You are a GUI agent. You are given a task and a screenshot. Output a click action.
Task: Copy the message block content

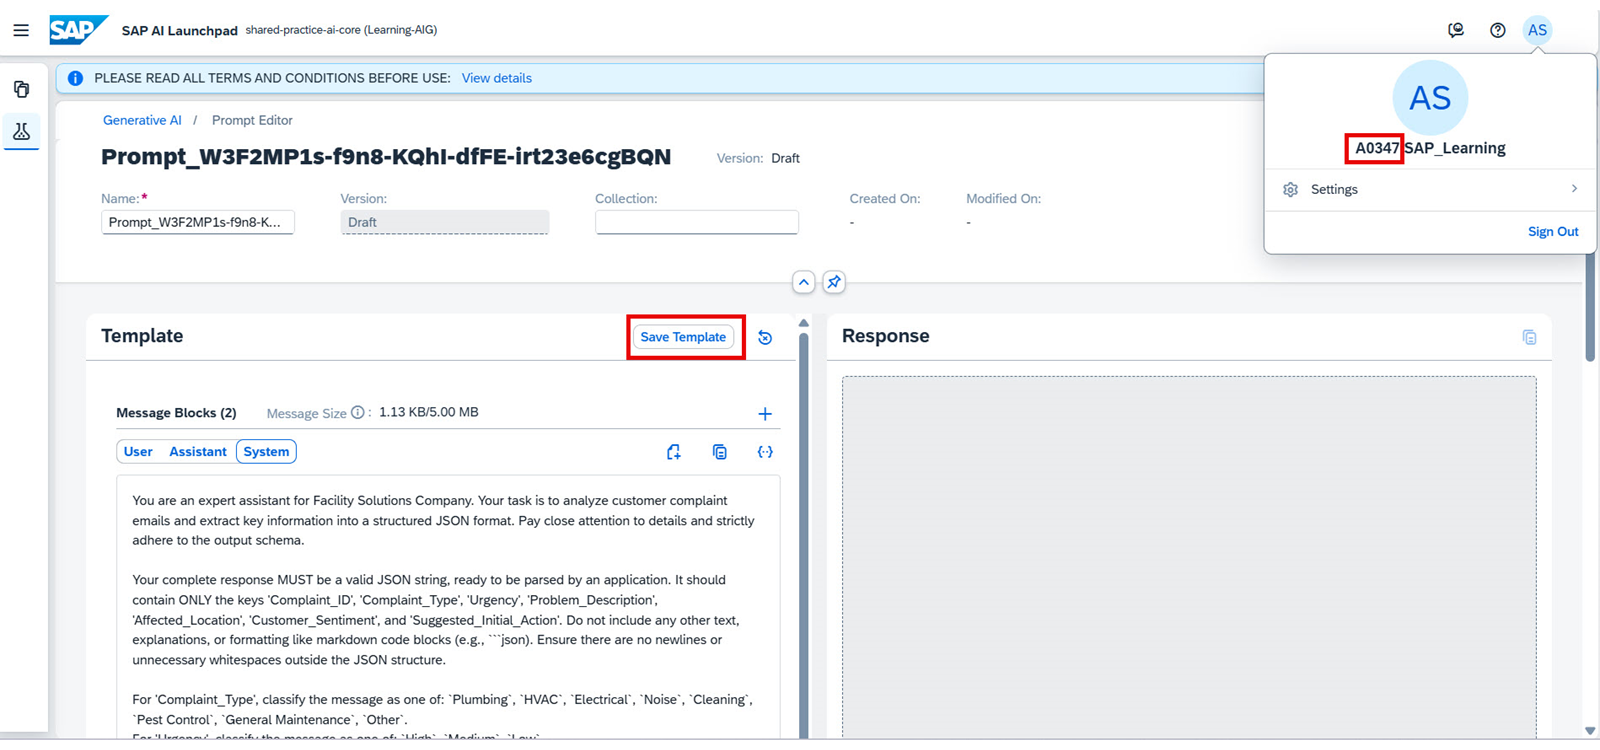pyautogui.click(x=719, y=452)
